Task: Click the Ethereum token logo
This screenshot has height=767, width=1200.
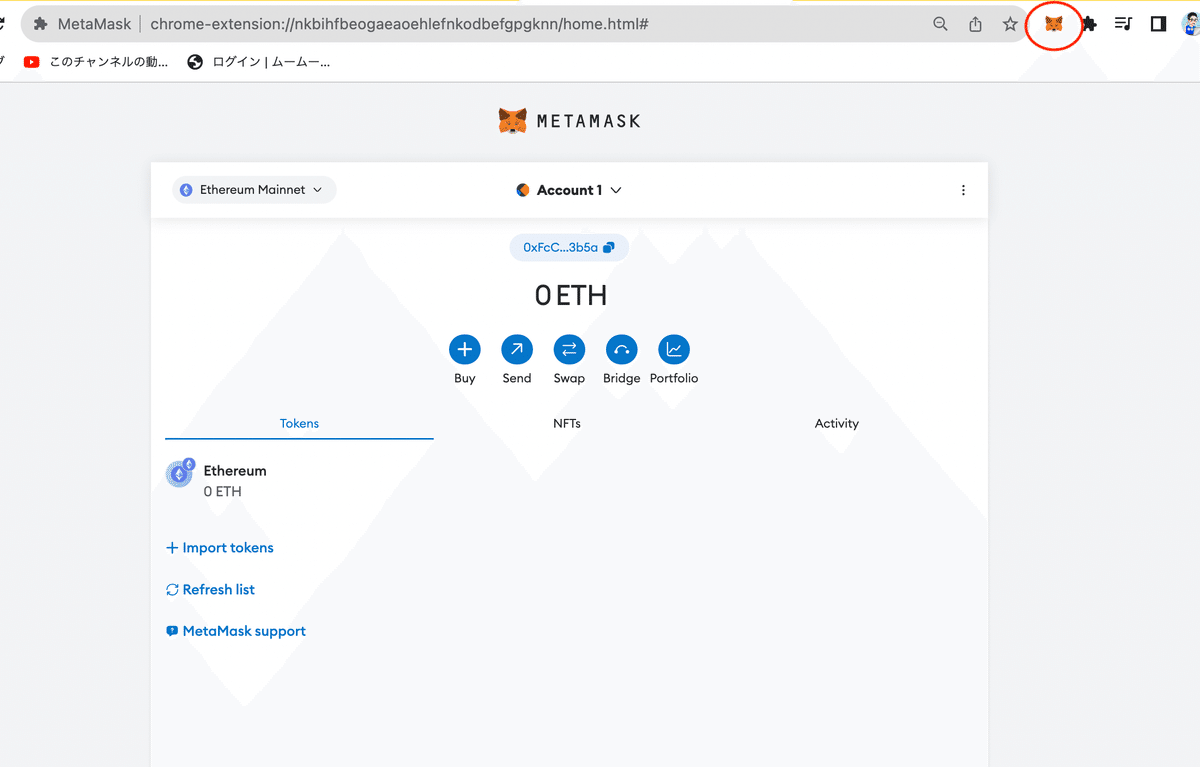Action: (180, 474)
